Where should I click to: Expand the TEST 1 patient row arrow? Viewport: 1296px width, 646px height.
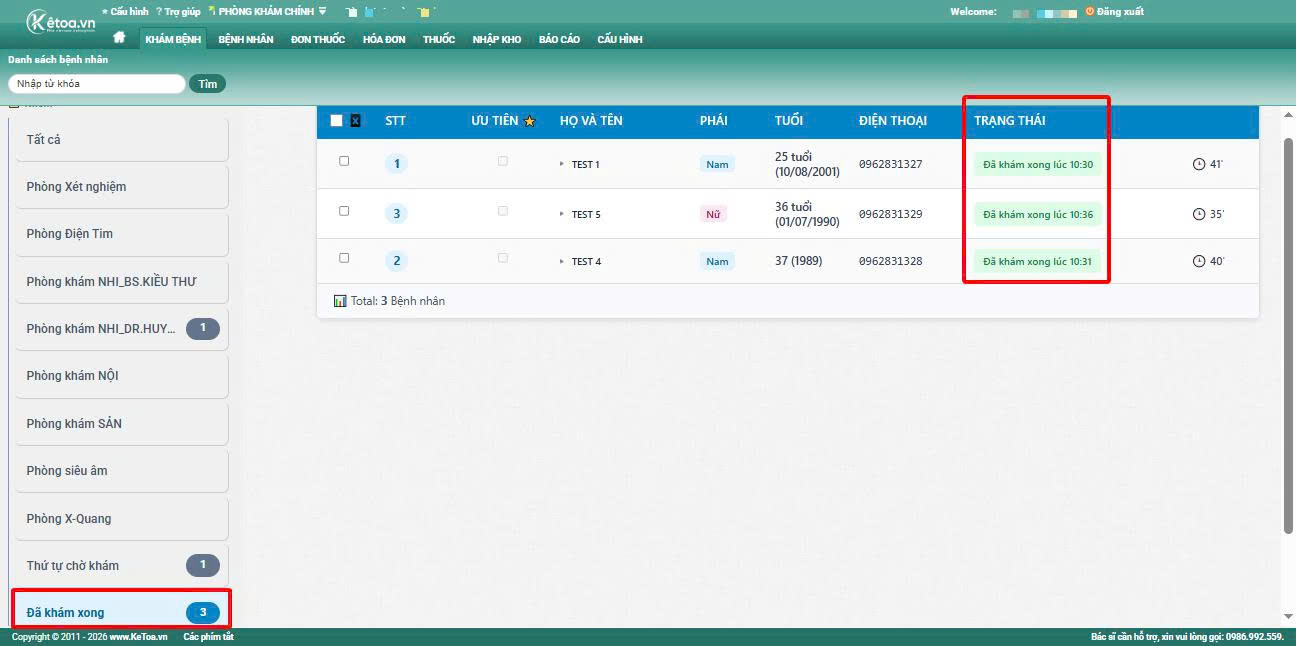(562, 164)
